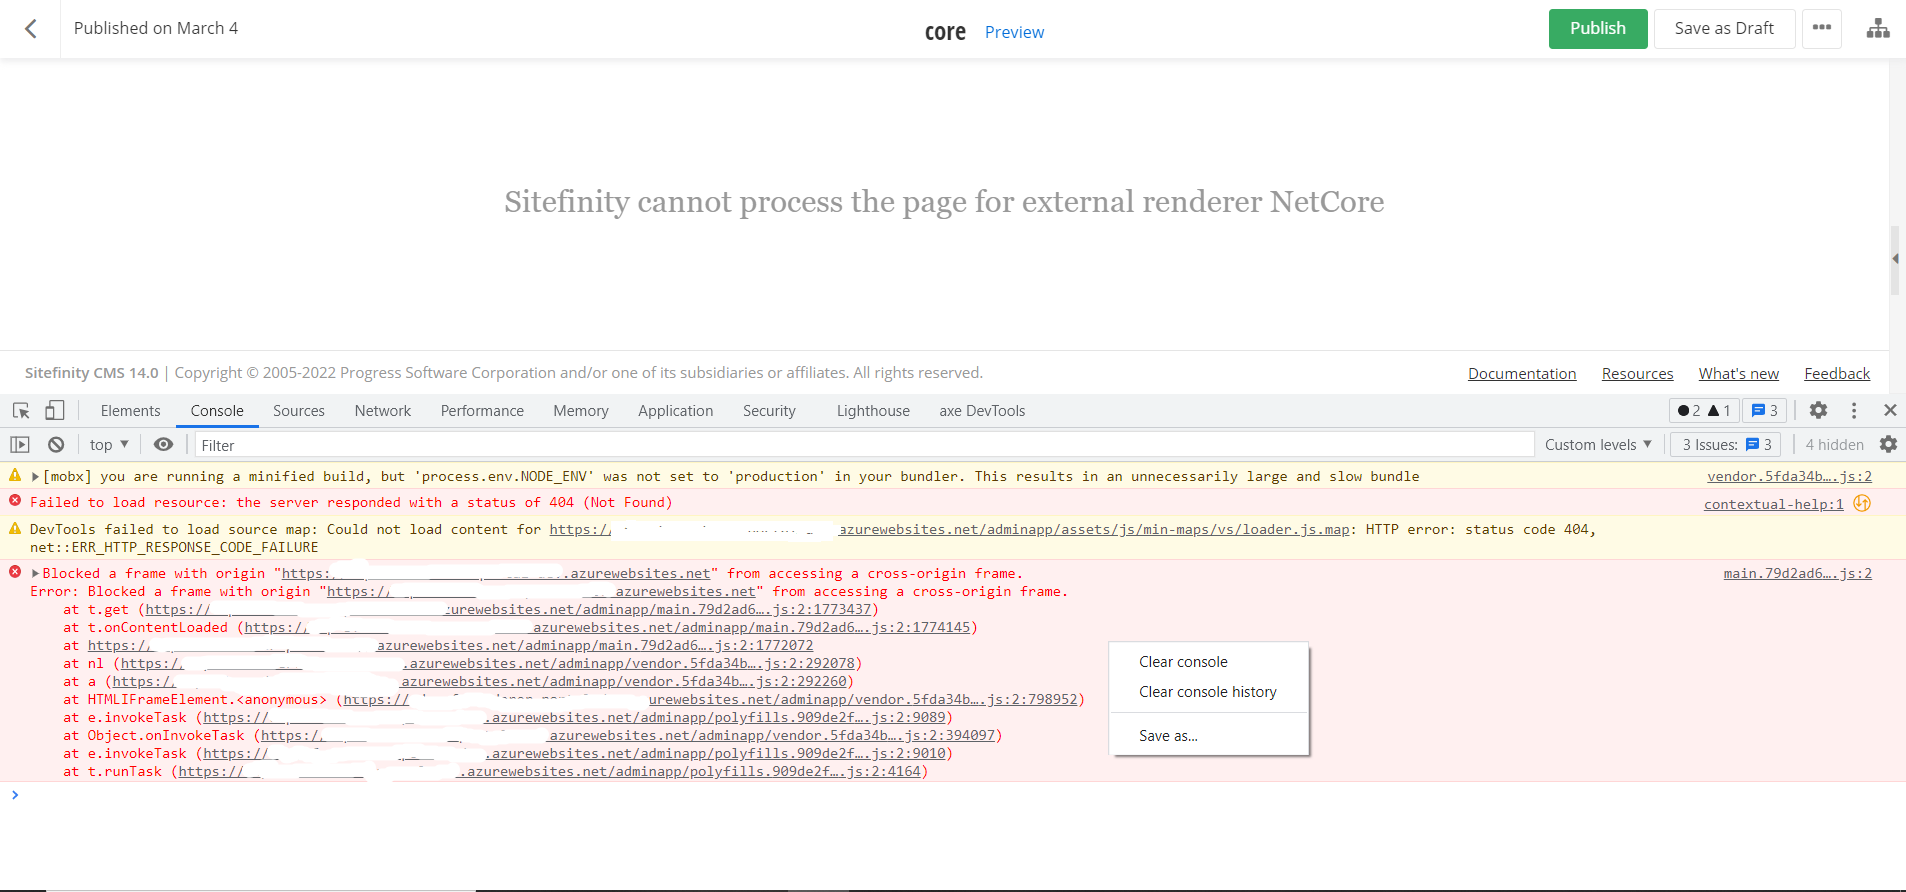Open vendor.5fda34b js:2 source link
The image size is (1906, 892).
pyautogui.click(x=1789, y=477)
